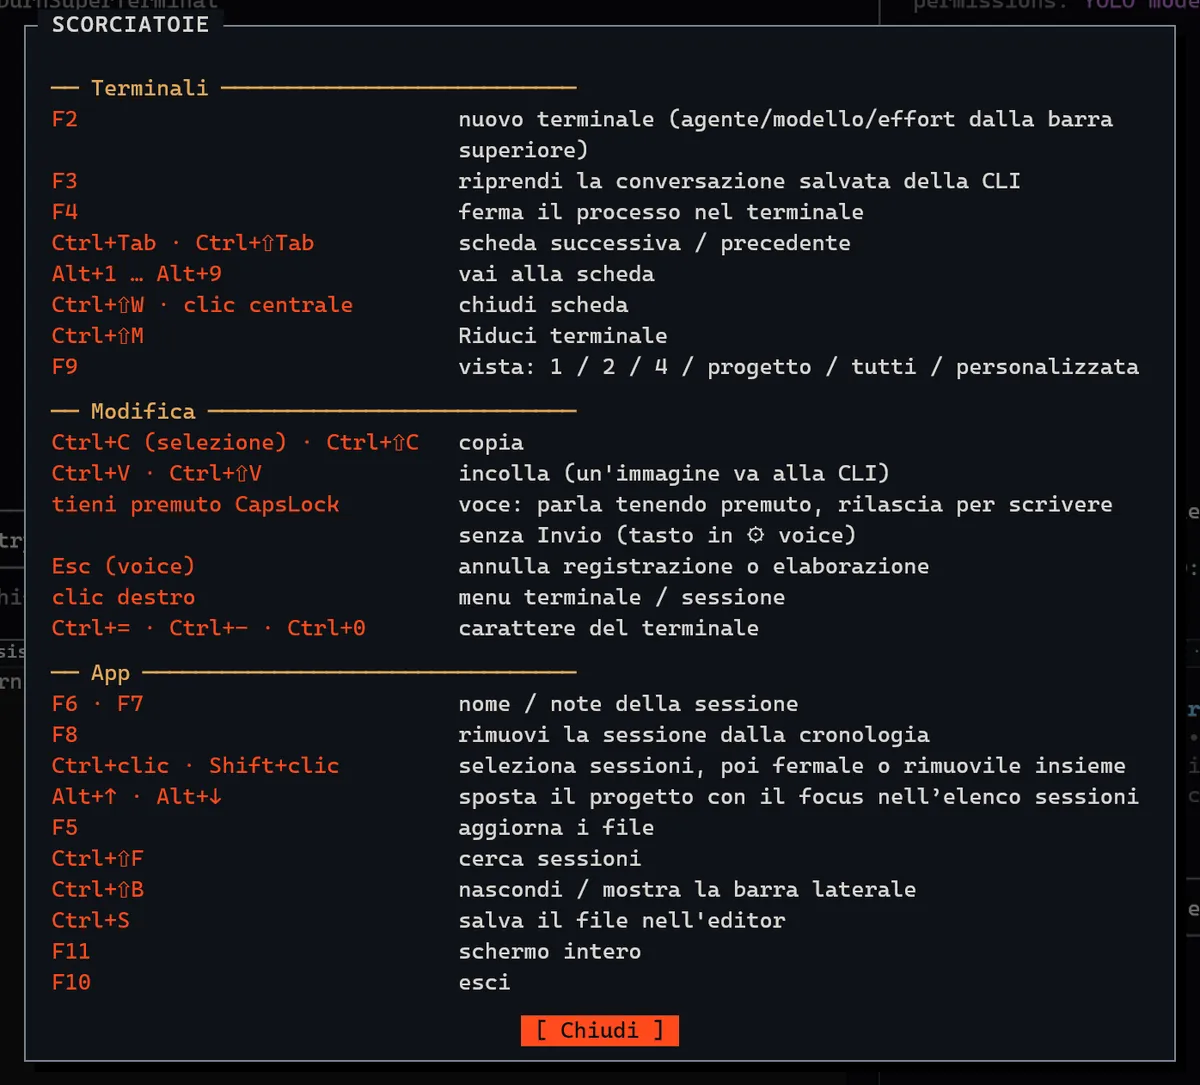Click the "Esc (voice)" shortcut text
Screen dimensions: 1200x1085
(124, 566)
